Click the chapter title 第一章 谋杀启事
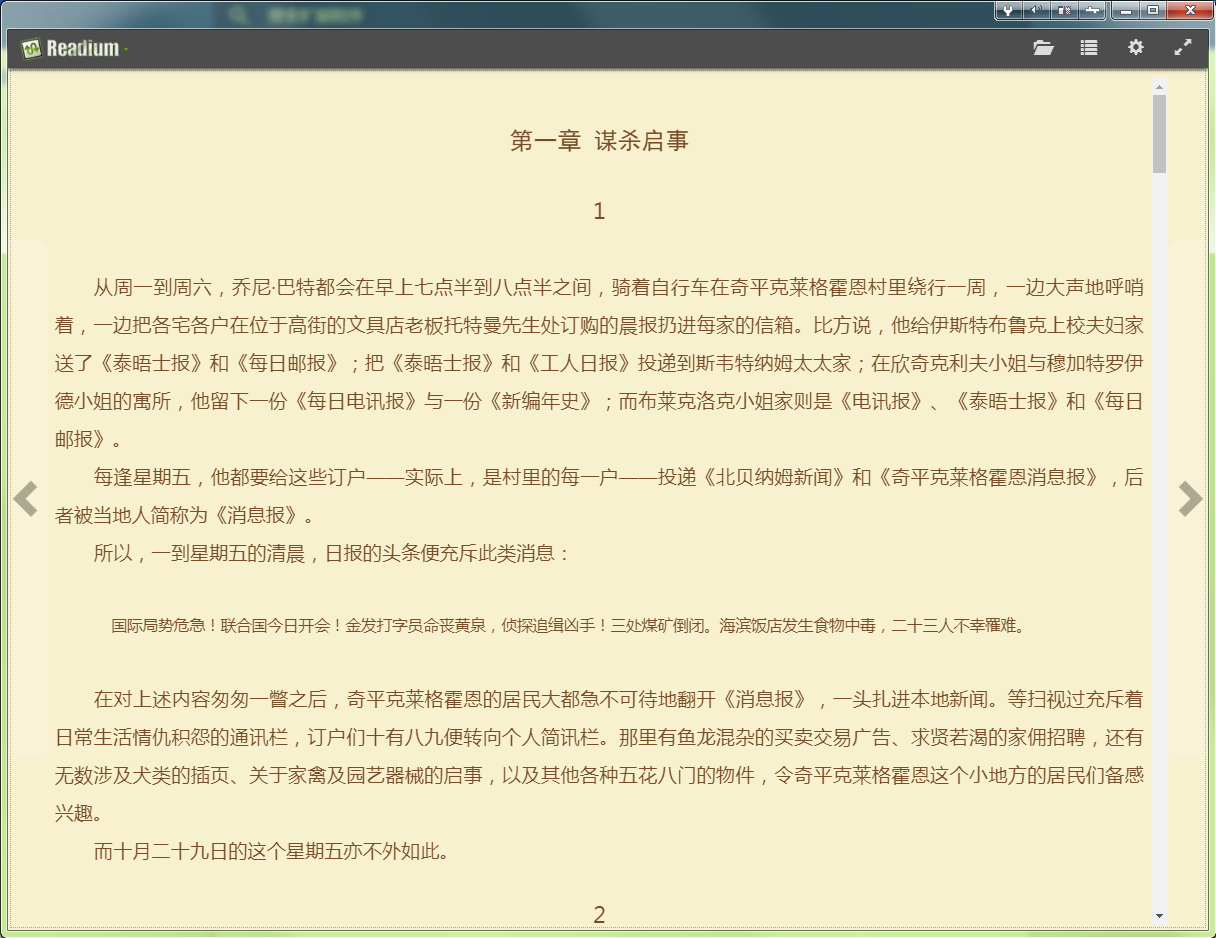Image resolution: width=1216 pixels, height=938 pixels. (599, 141)
